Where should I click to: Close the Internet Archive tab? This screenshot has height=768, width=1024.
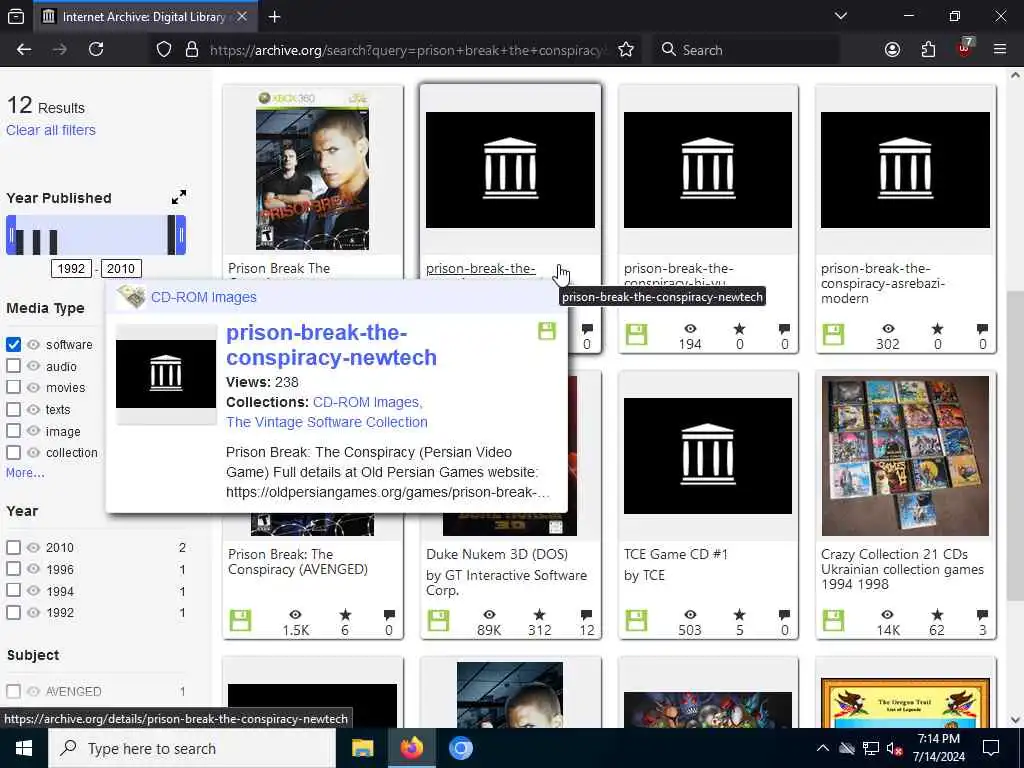point(242,17)
